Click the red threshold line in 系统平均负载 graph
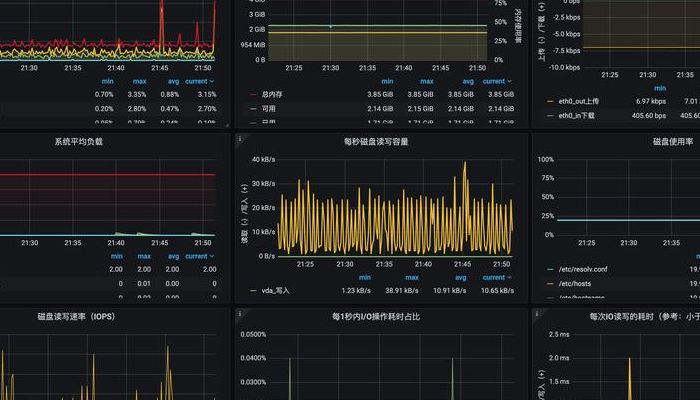The image size is (700, 400). 108,175
